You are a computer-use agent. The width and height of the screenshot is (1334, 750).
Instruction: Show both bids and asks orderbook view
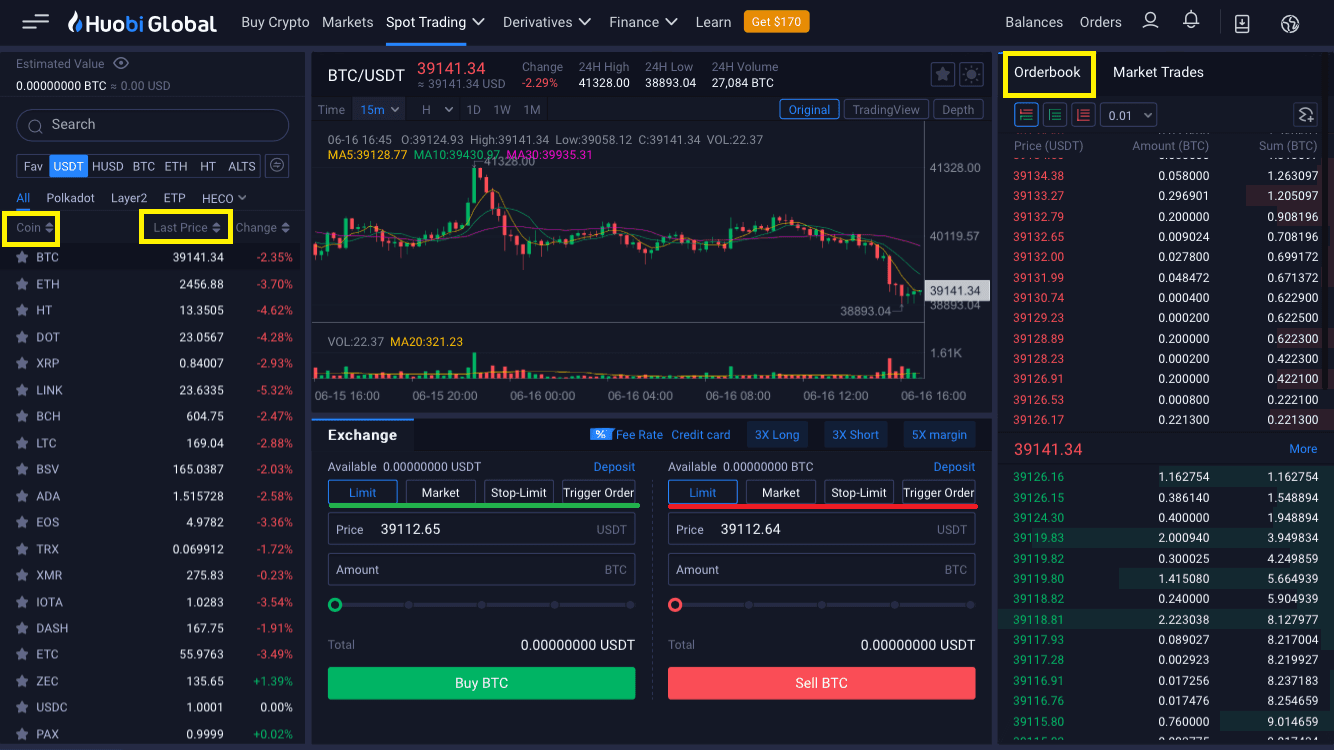click(x=1026, y=115)
